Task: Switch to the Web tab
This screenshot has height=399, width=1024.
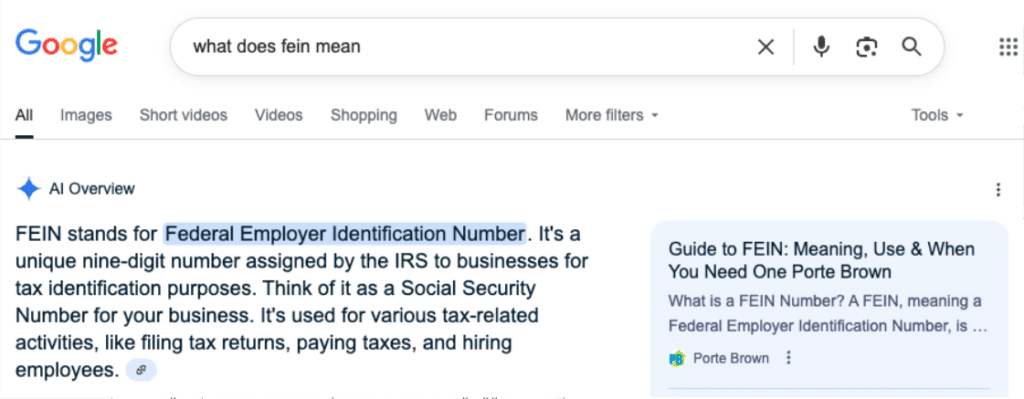Action: tap(441, 116)
